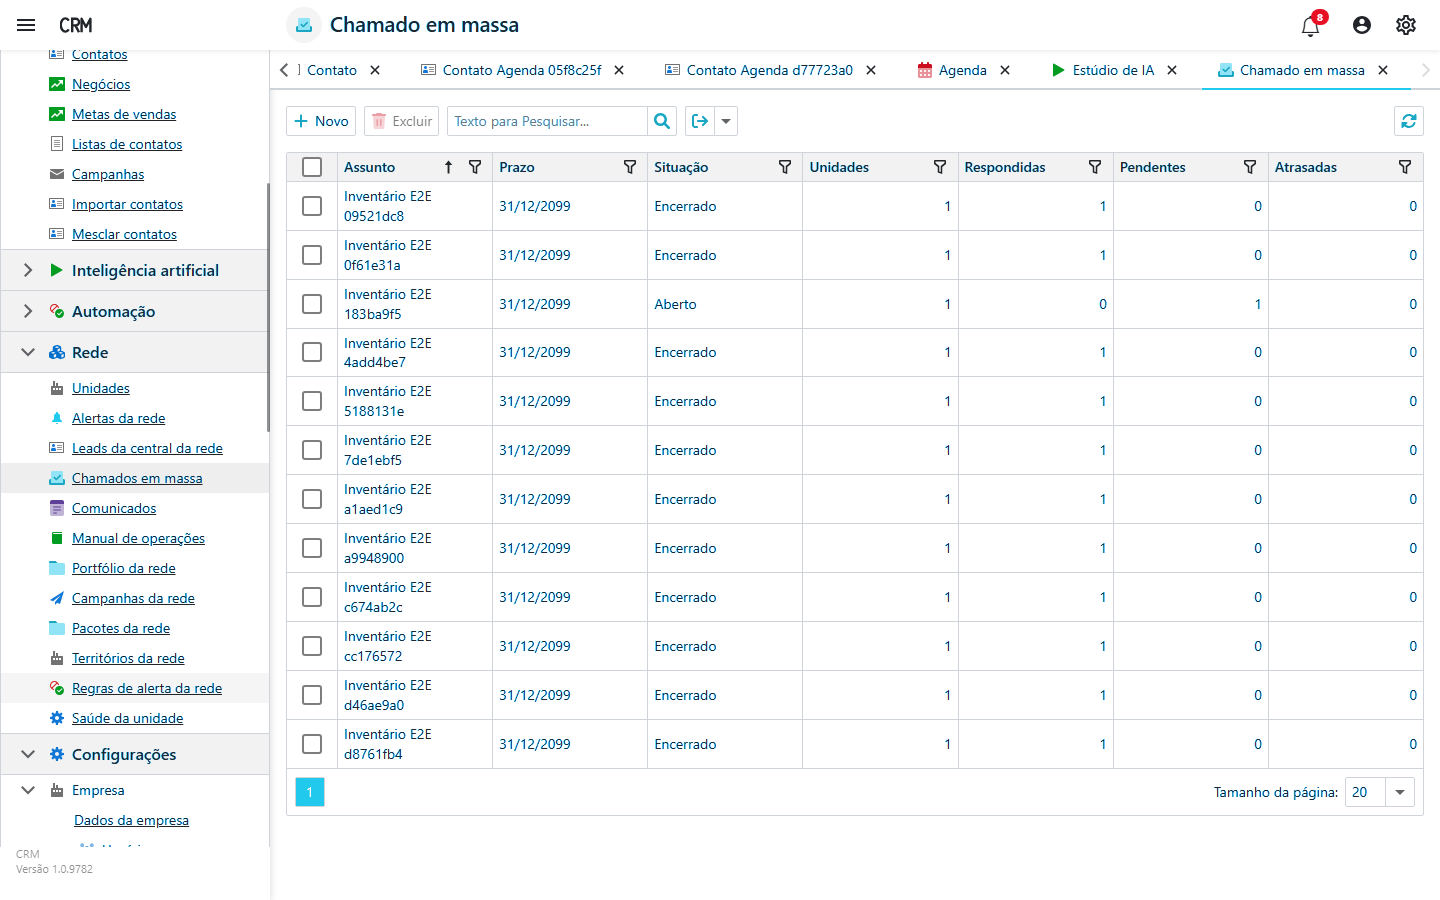The height and width of the screenshot is (900, 1440).
Task: Open the Pendentes column filter
Action: 1250,167
